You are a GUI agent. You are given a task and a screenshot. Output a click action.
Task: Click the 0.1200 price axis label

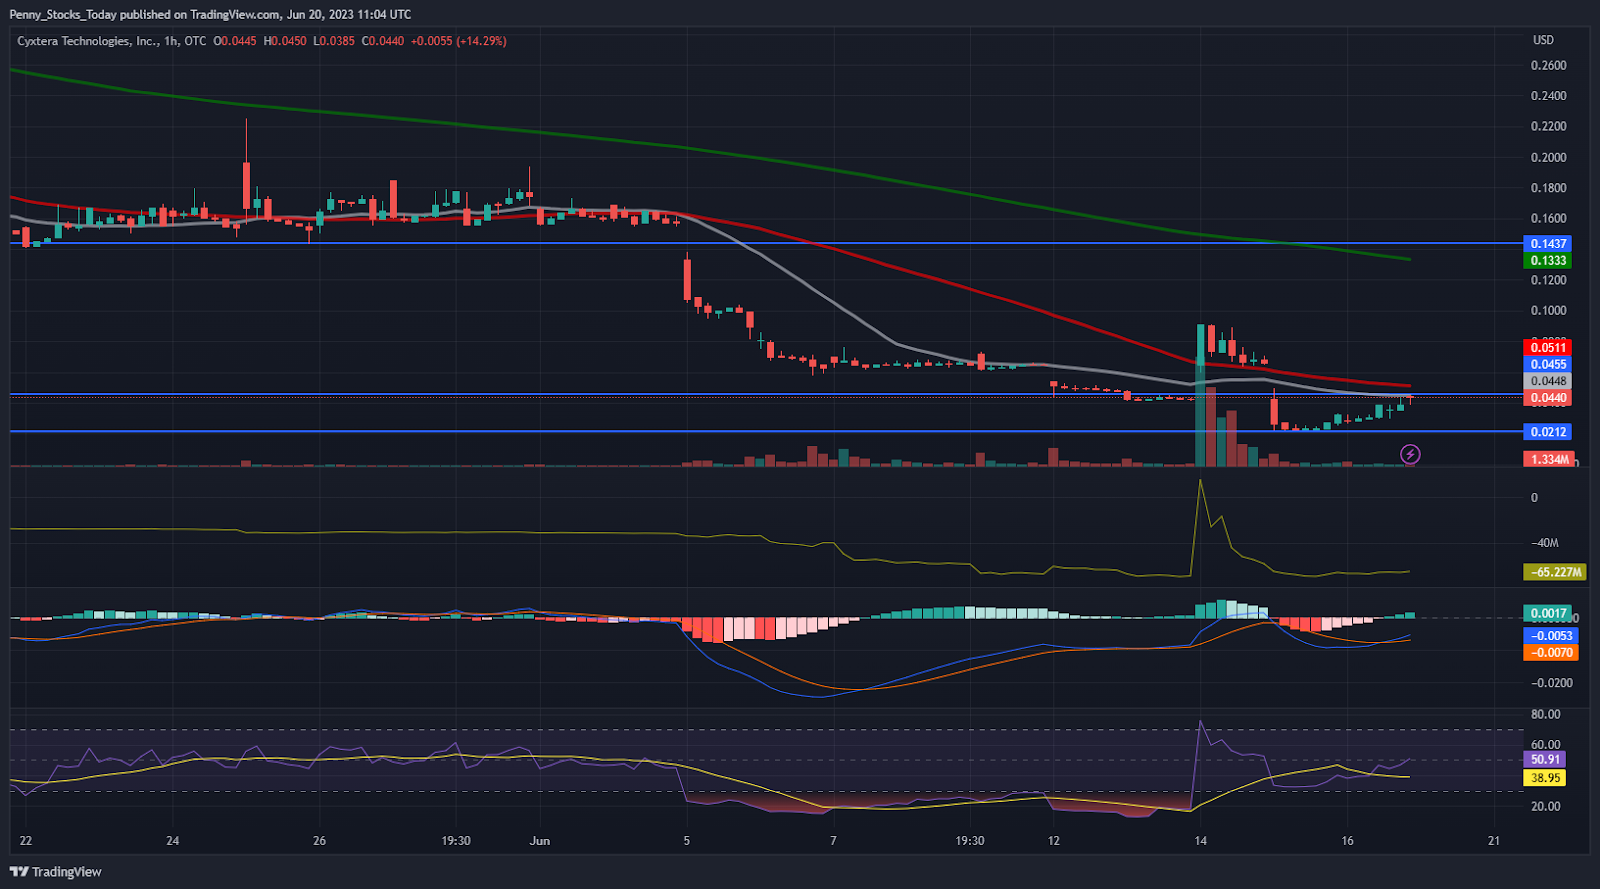pyautogui.click(x=1549, y=280)
